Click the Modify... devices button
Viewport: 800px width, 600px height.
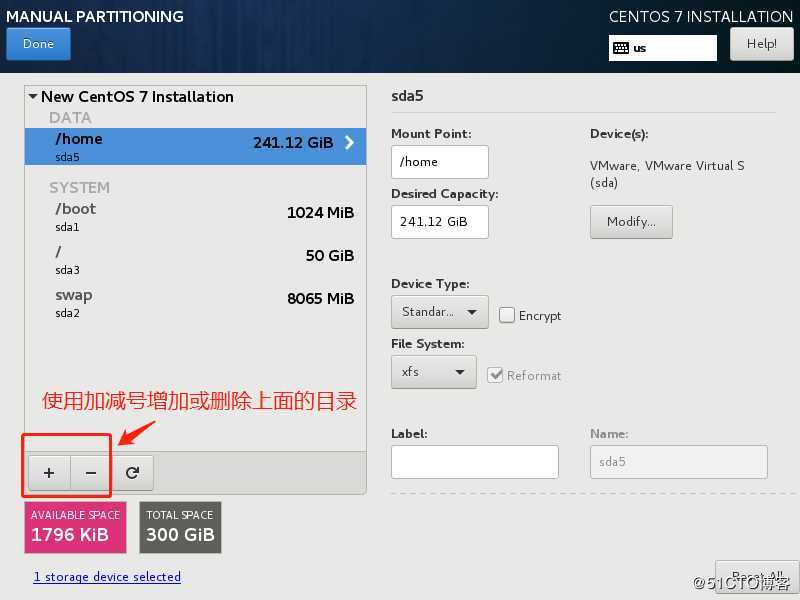(631, 222)
